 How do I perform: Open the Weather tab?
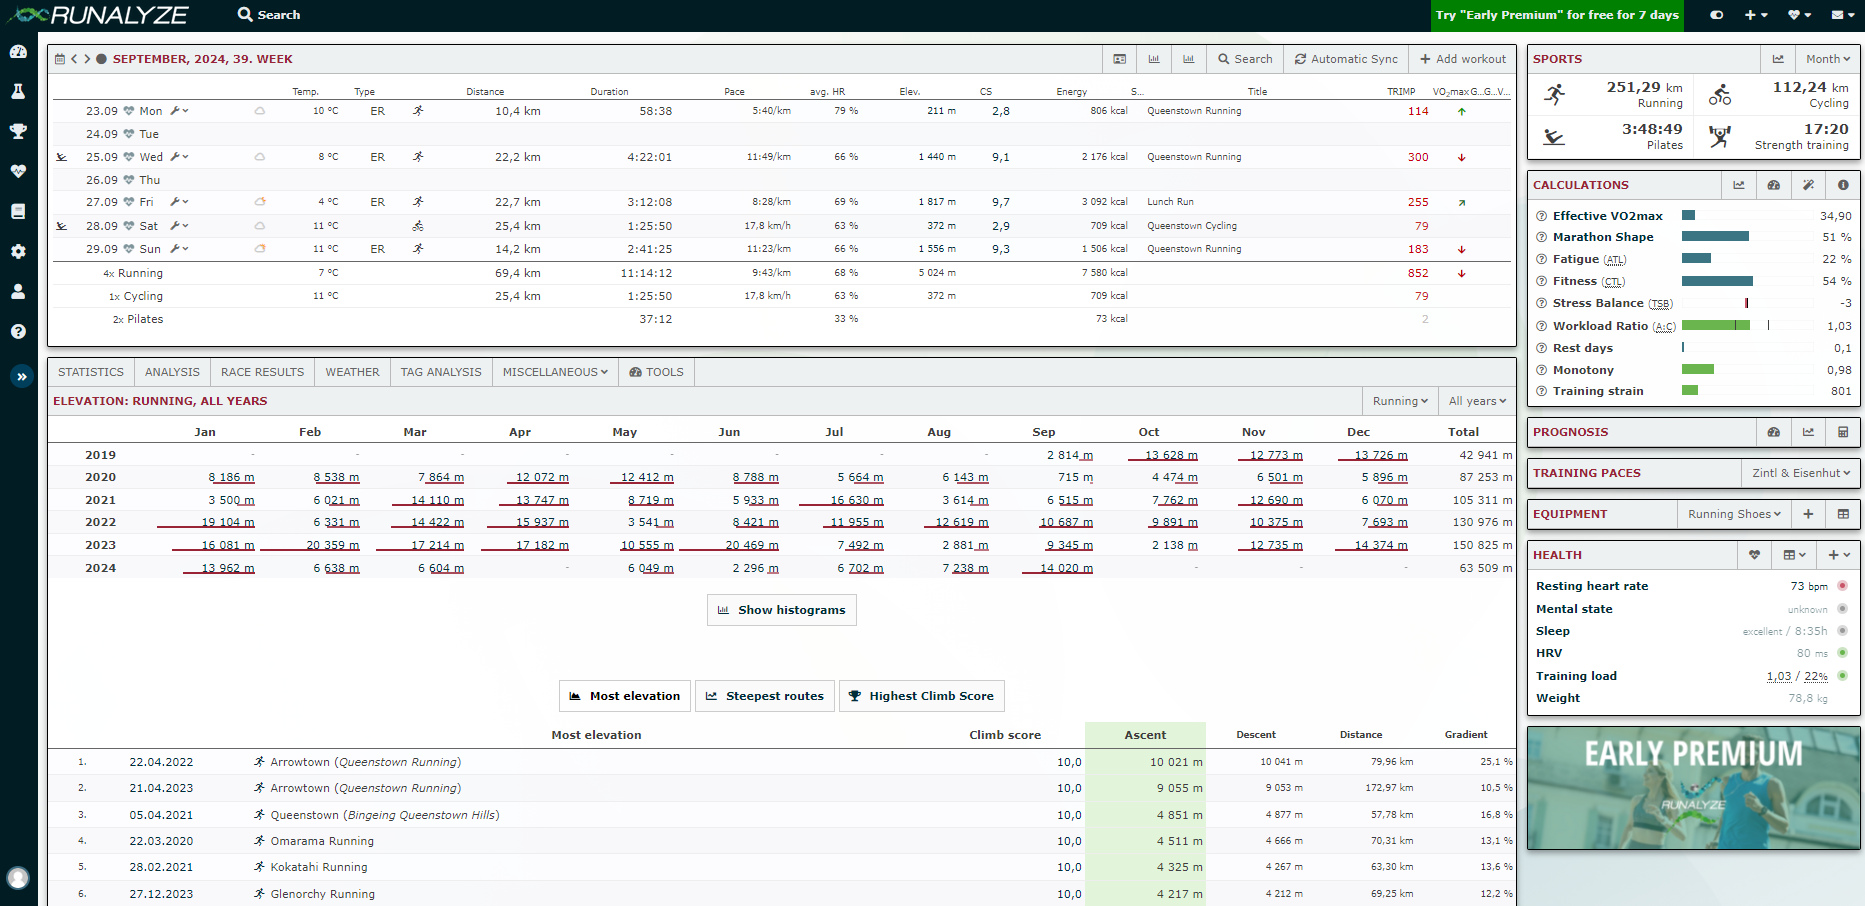pos(352,372)
